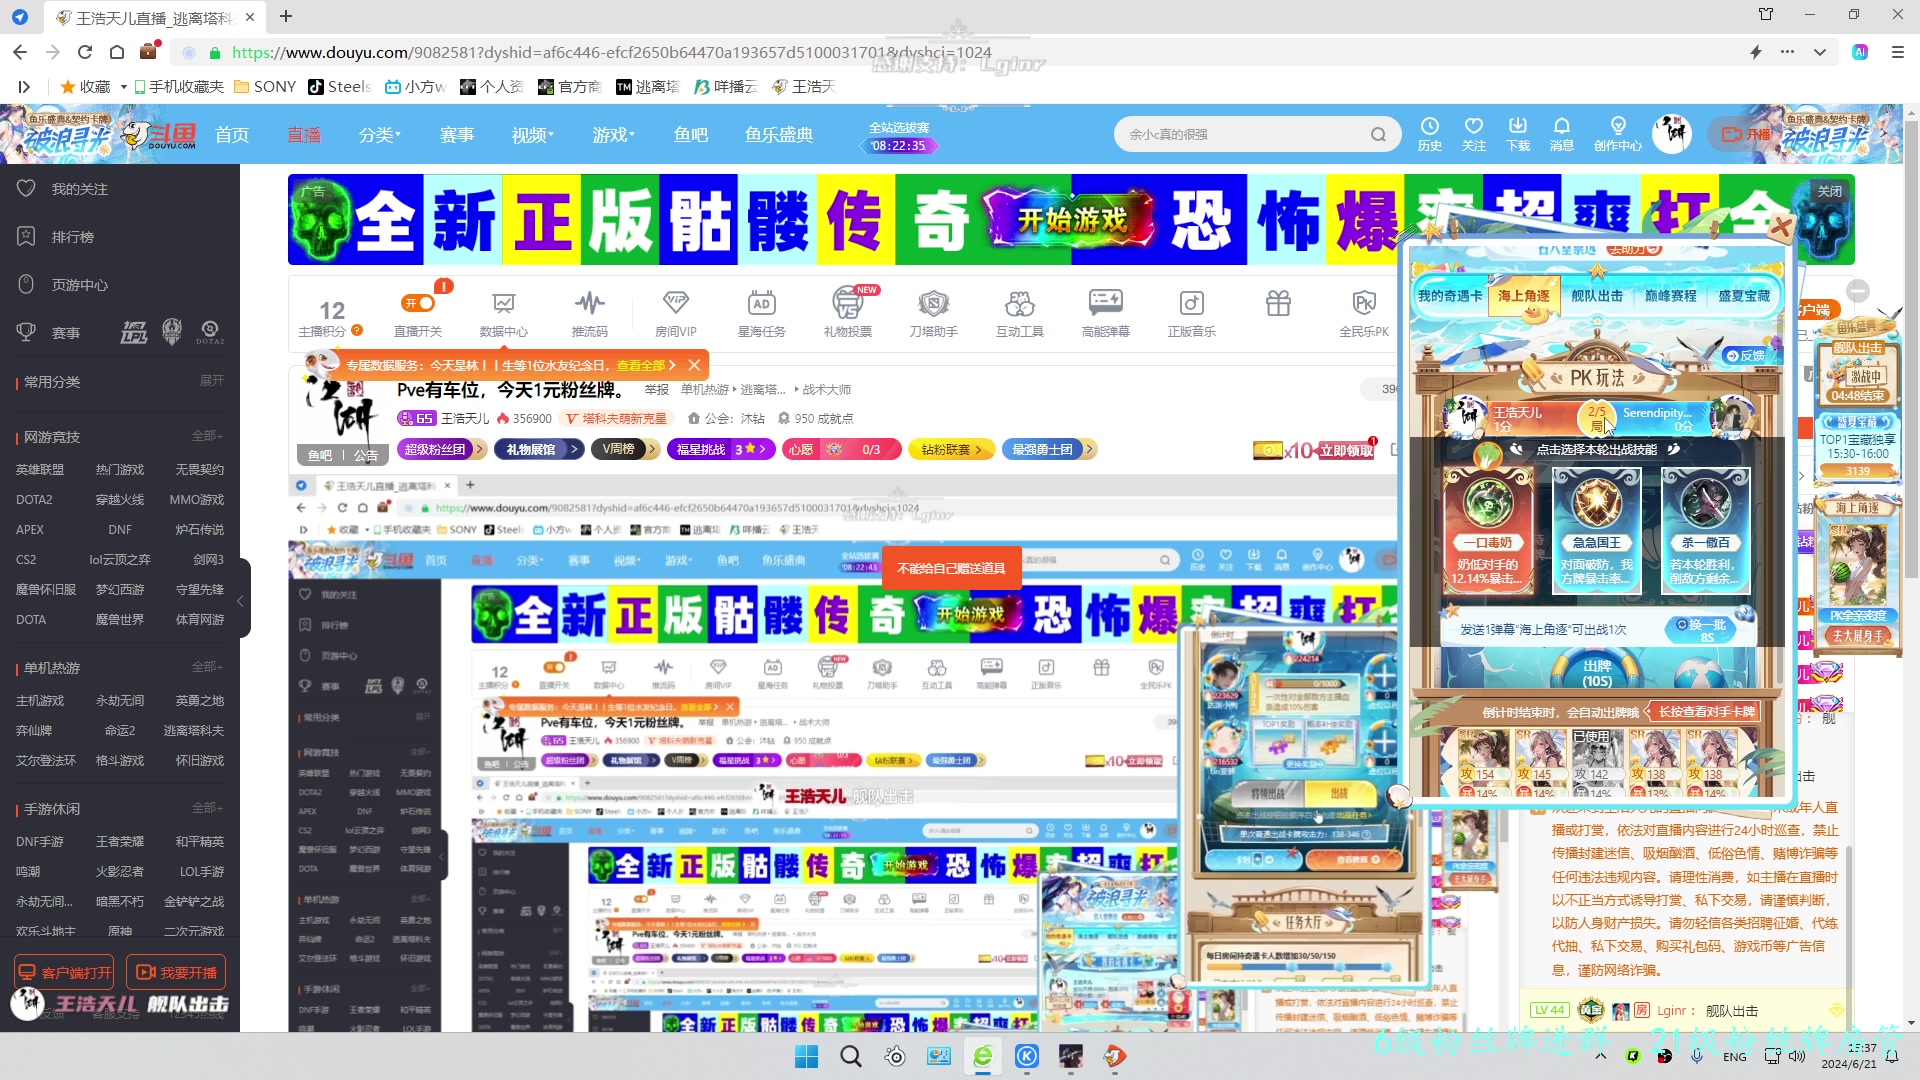Click the 推流码 waveform icon

pos(590,313)
